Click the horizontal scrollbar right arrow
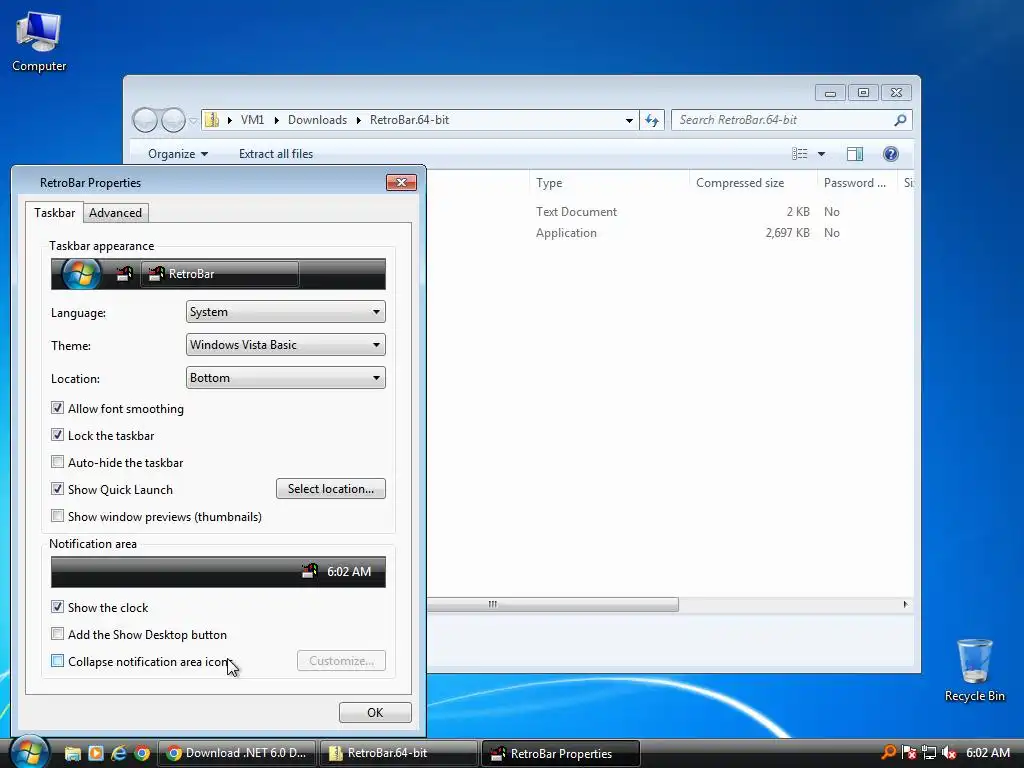The height and width of the screenshot is (768, 1024). point(905,605)
